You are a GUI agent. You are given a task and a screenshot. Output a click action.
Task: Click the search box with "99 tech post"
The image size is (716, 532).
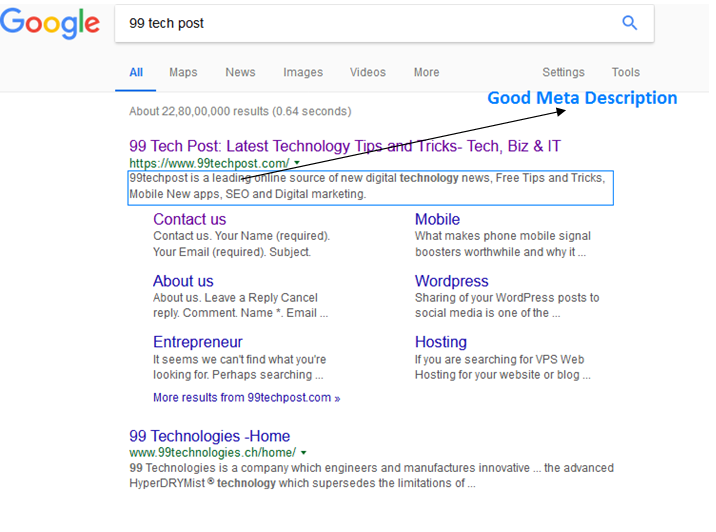pos(360,23)
